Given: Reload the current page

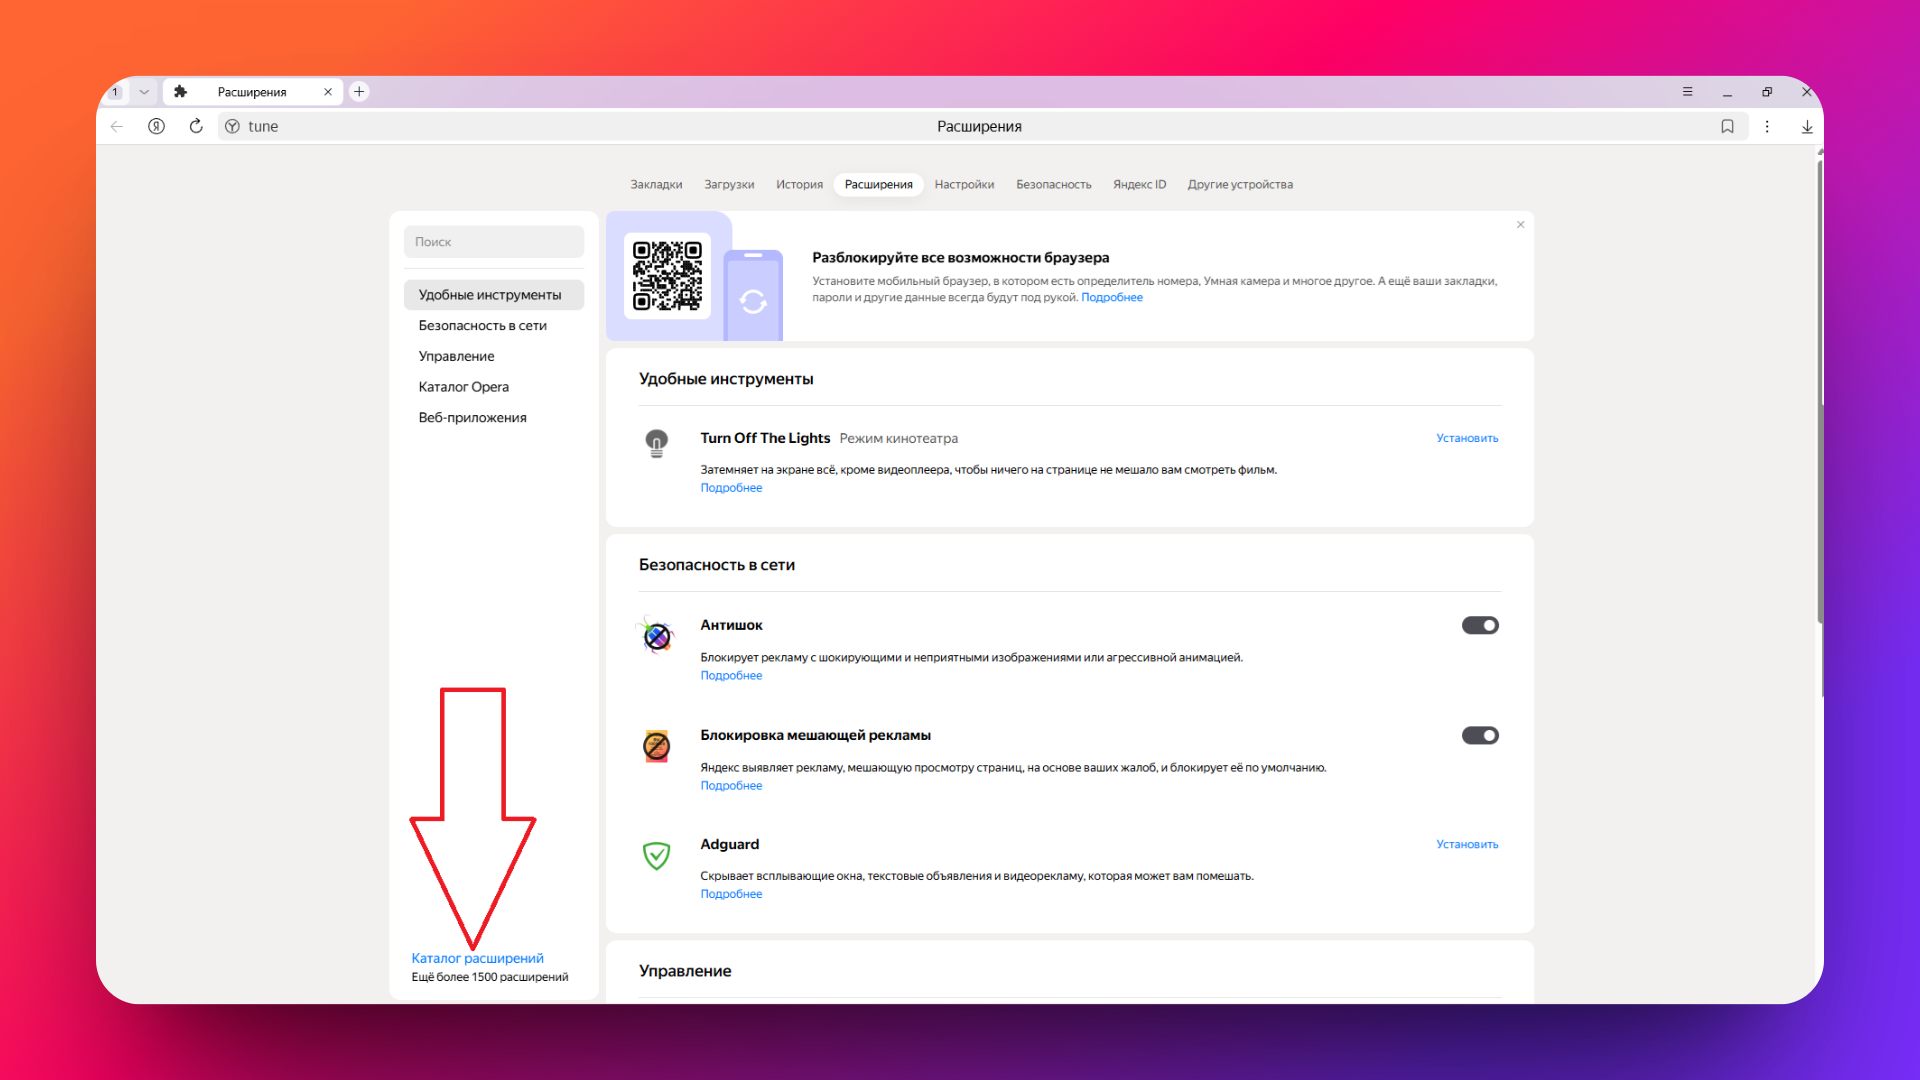Looking at the screenshot, I should [x=196, y=126].
